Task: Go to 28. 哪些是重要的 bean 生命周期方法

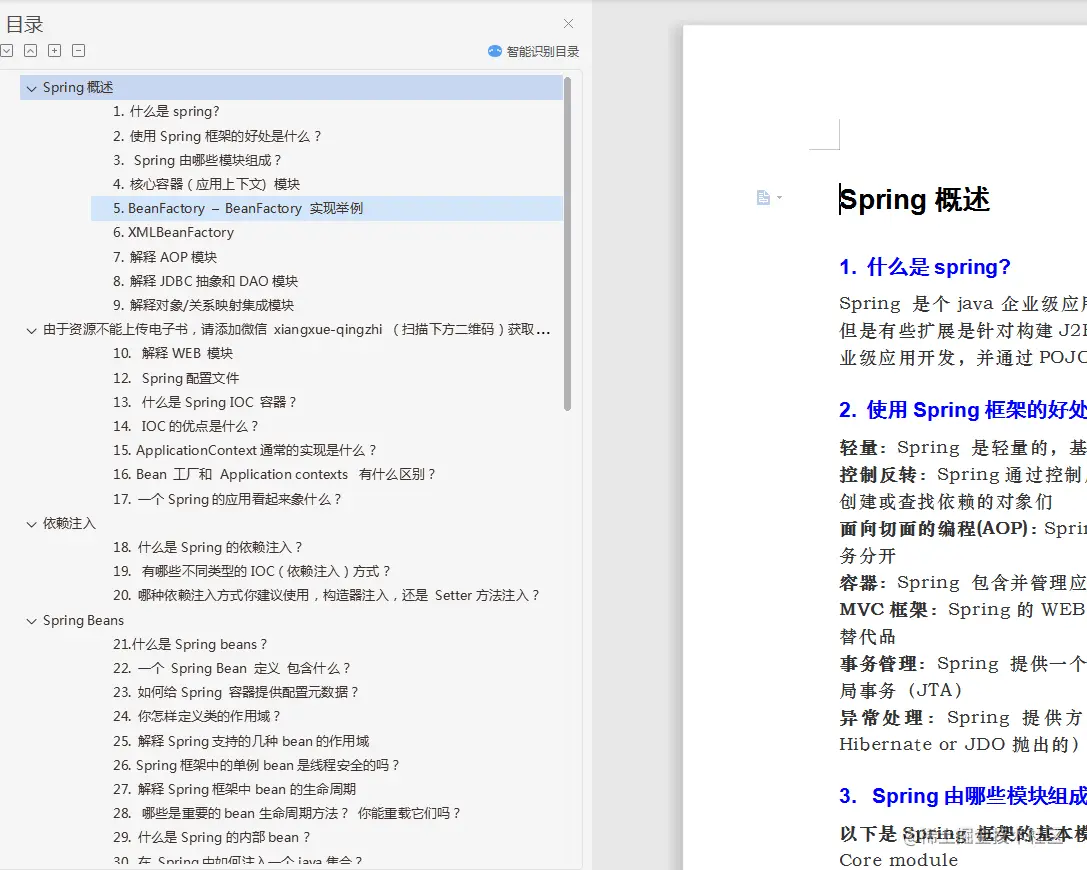Action: 286,813
